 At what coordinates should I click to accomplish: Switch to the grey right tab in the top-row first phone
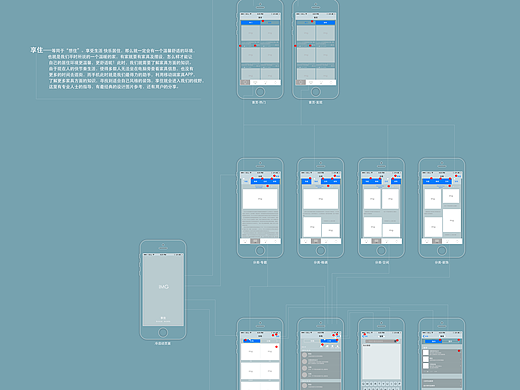coord(270,23)
